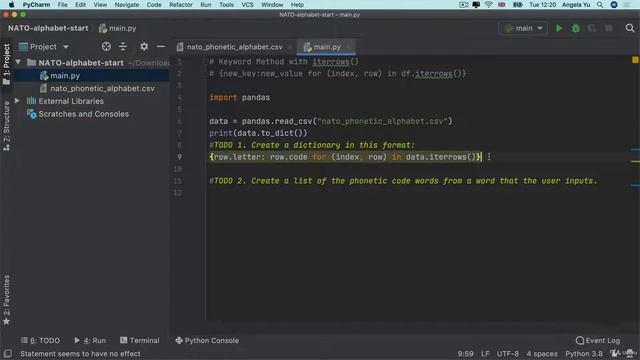Open the Window menu
The height and width of the screenshot is (360, 640).
click(272, 5)
